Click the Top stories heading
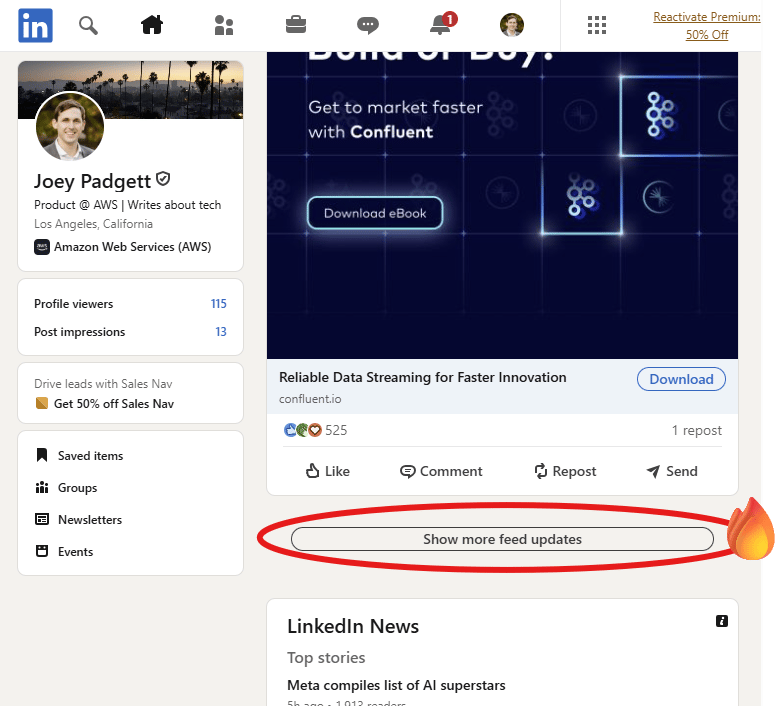 pyautogui.click(x=326, y=658)
